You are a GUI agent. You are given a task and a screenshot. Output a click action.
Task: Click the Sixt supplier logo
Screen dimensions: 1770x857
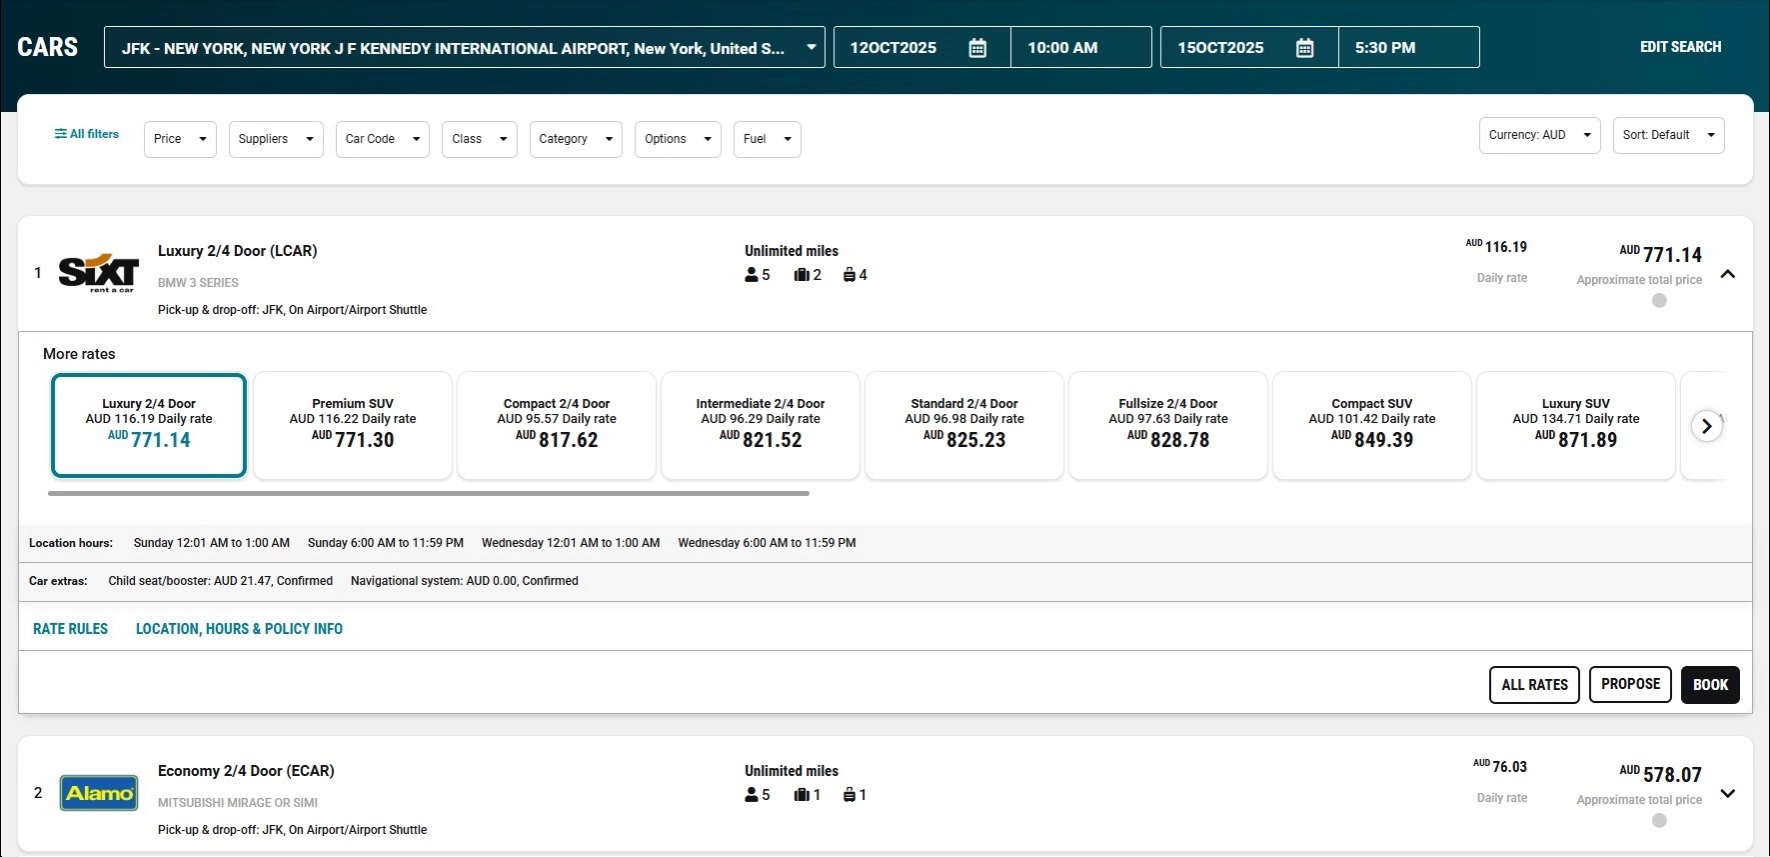pos(98,273)
